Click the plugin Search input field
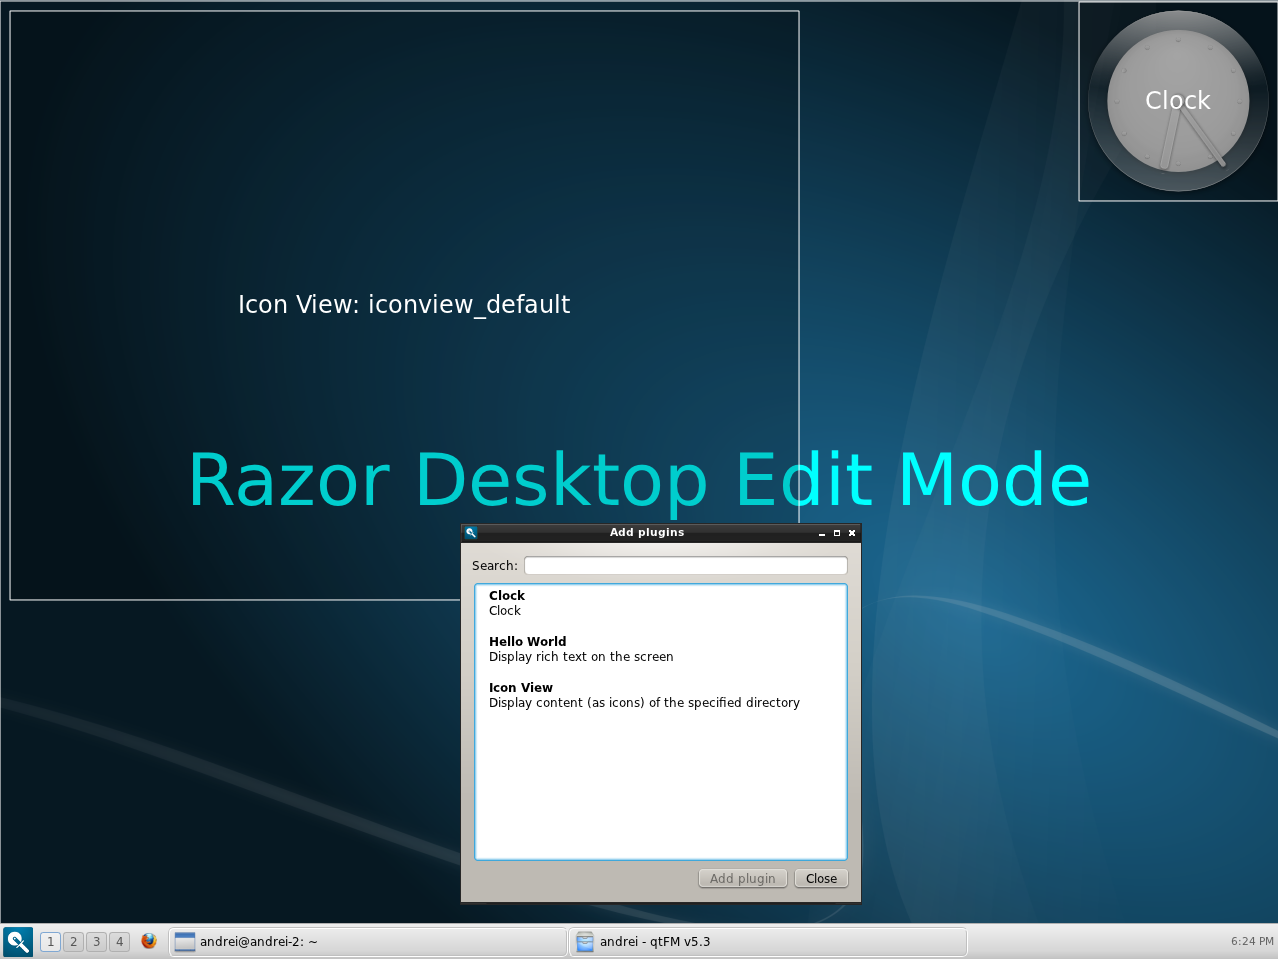Image resolution: width=1278 pixels, height=959 pixels. [x=685, y=565]
